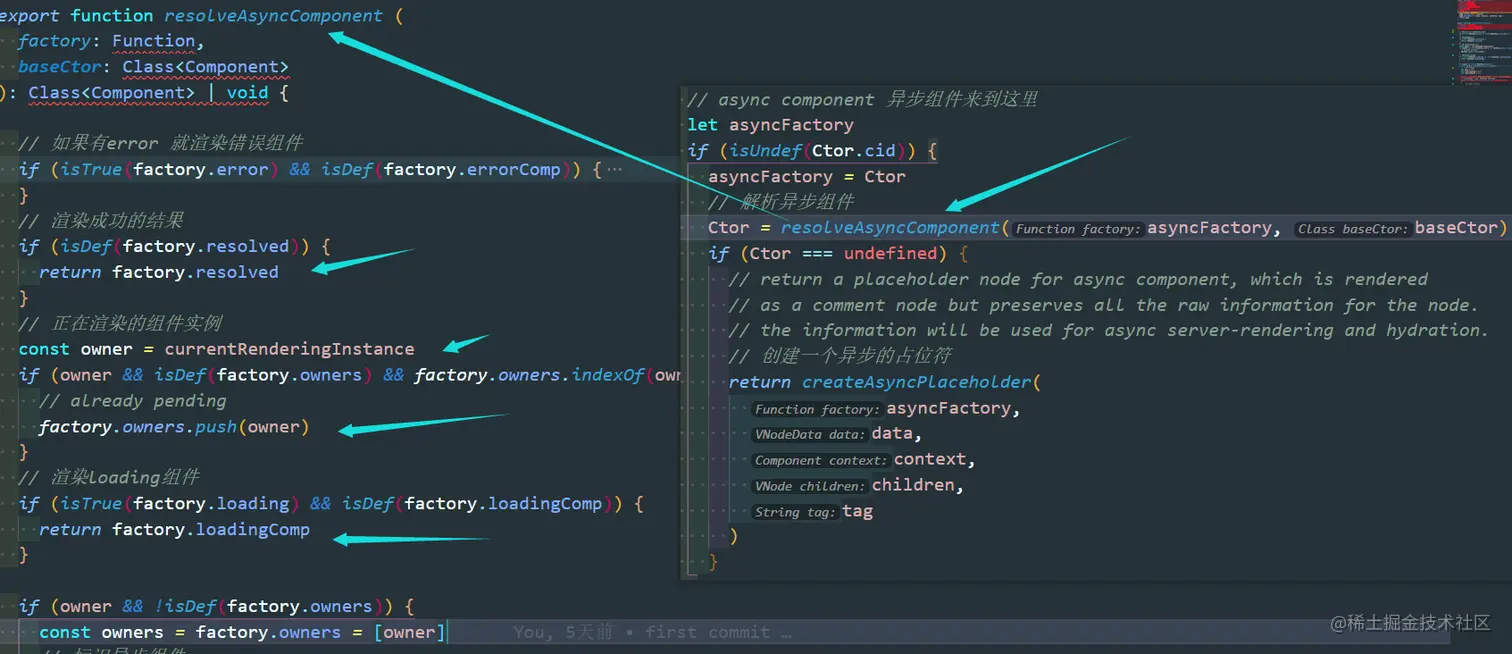Click 'asyncFactory = Ctor' assignment line
This screenshot has width=1512, height=654.
(807, 177)
